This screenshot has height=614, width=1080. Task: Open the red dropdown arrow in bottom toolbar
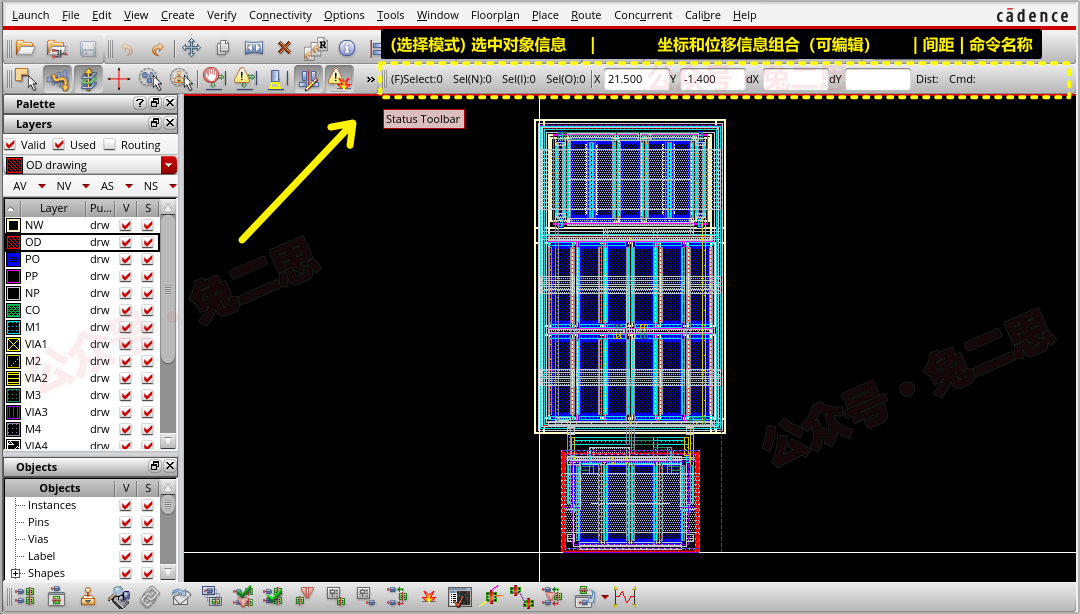(x=605, y=597)
